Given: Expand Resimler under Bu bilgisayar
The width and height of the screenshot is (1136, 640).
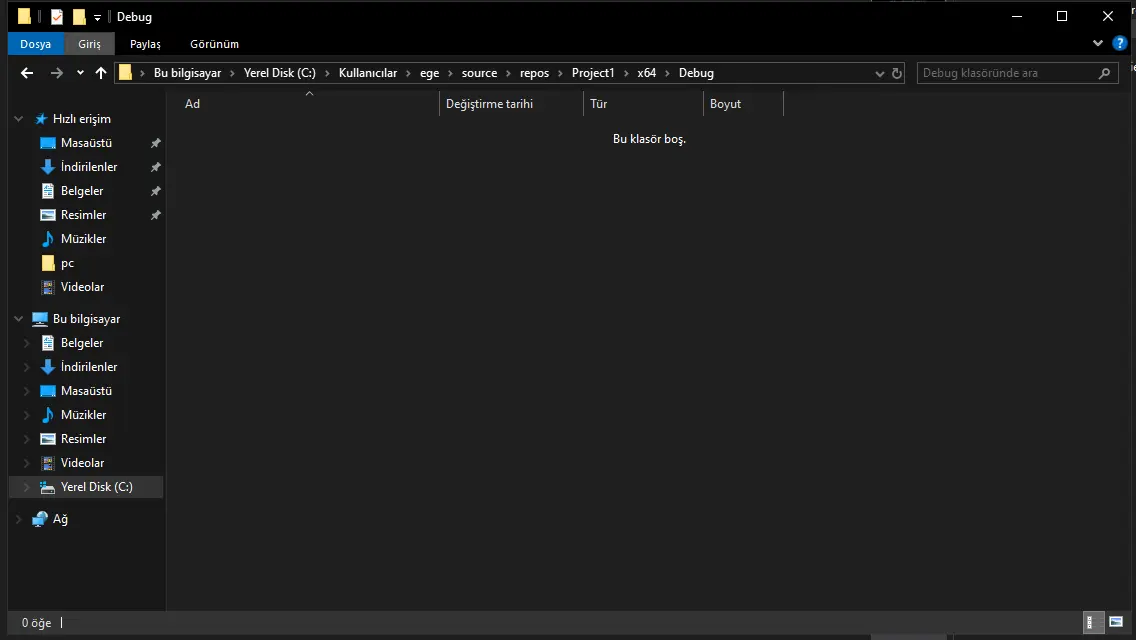Looking at the screenshot, I should [x=27, y=439].
